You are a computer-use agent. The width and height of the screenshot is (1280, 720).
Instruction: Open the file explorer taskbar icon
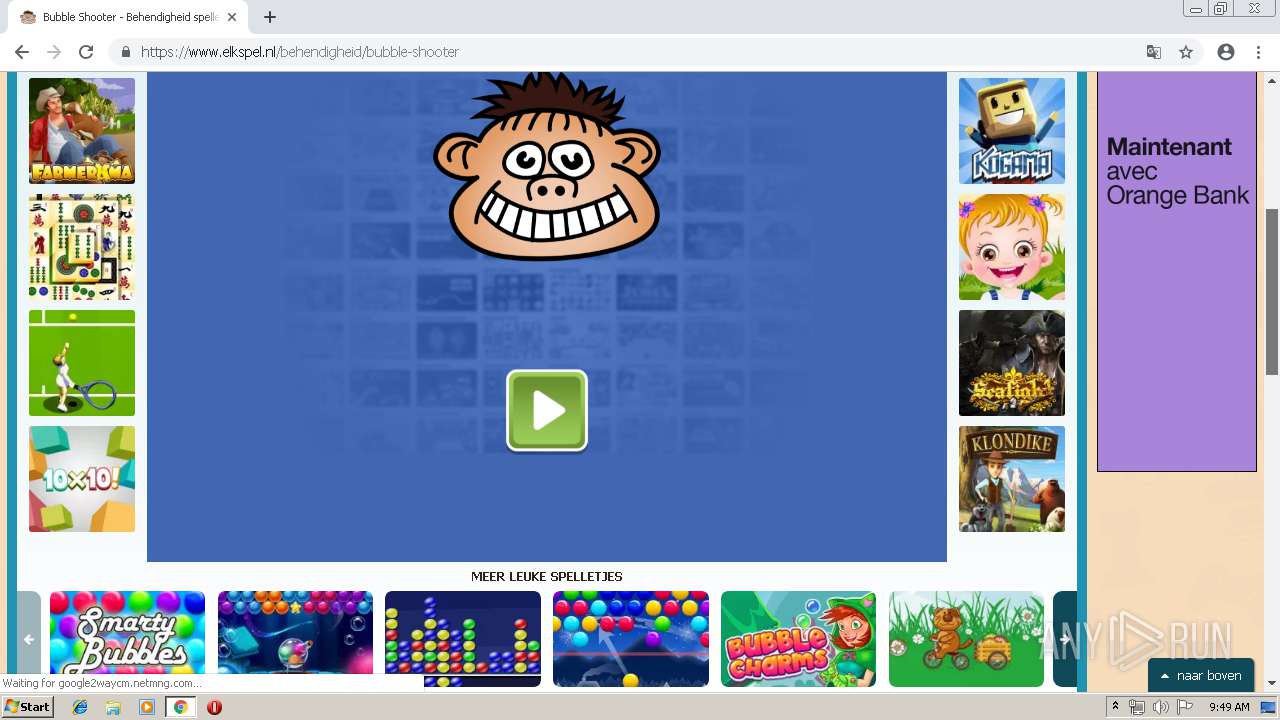coord(114,707)
